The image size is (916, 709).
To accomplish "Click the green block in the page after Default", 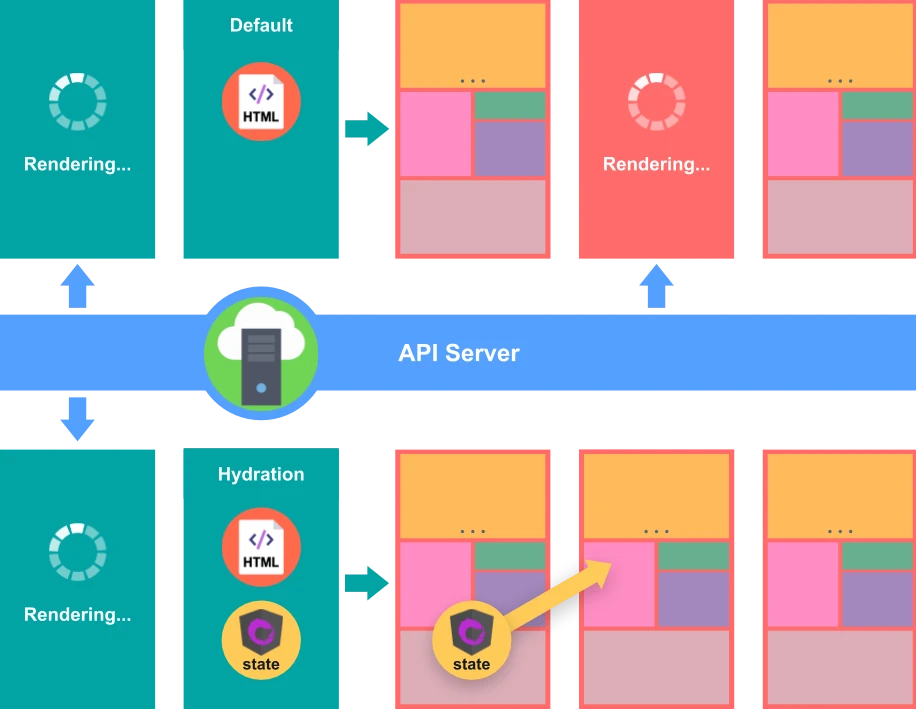I will 510,105.
